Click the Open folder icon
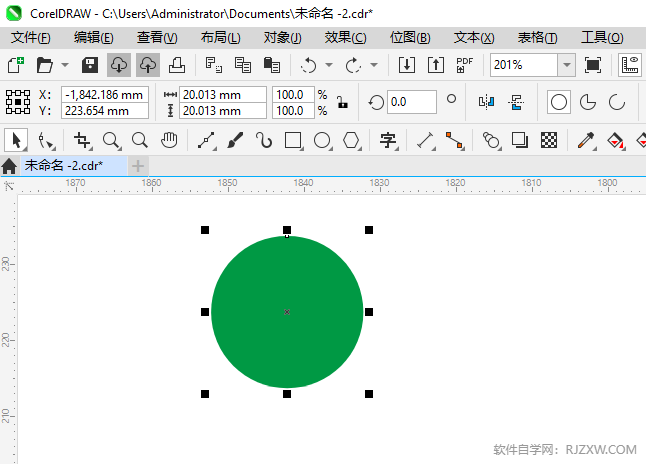The image size is (646, 464). [44, 65]
